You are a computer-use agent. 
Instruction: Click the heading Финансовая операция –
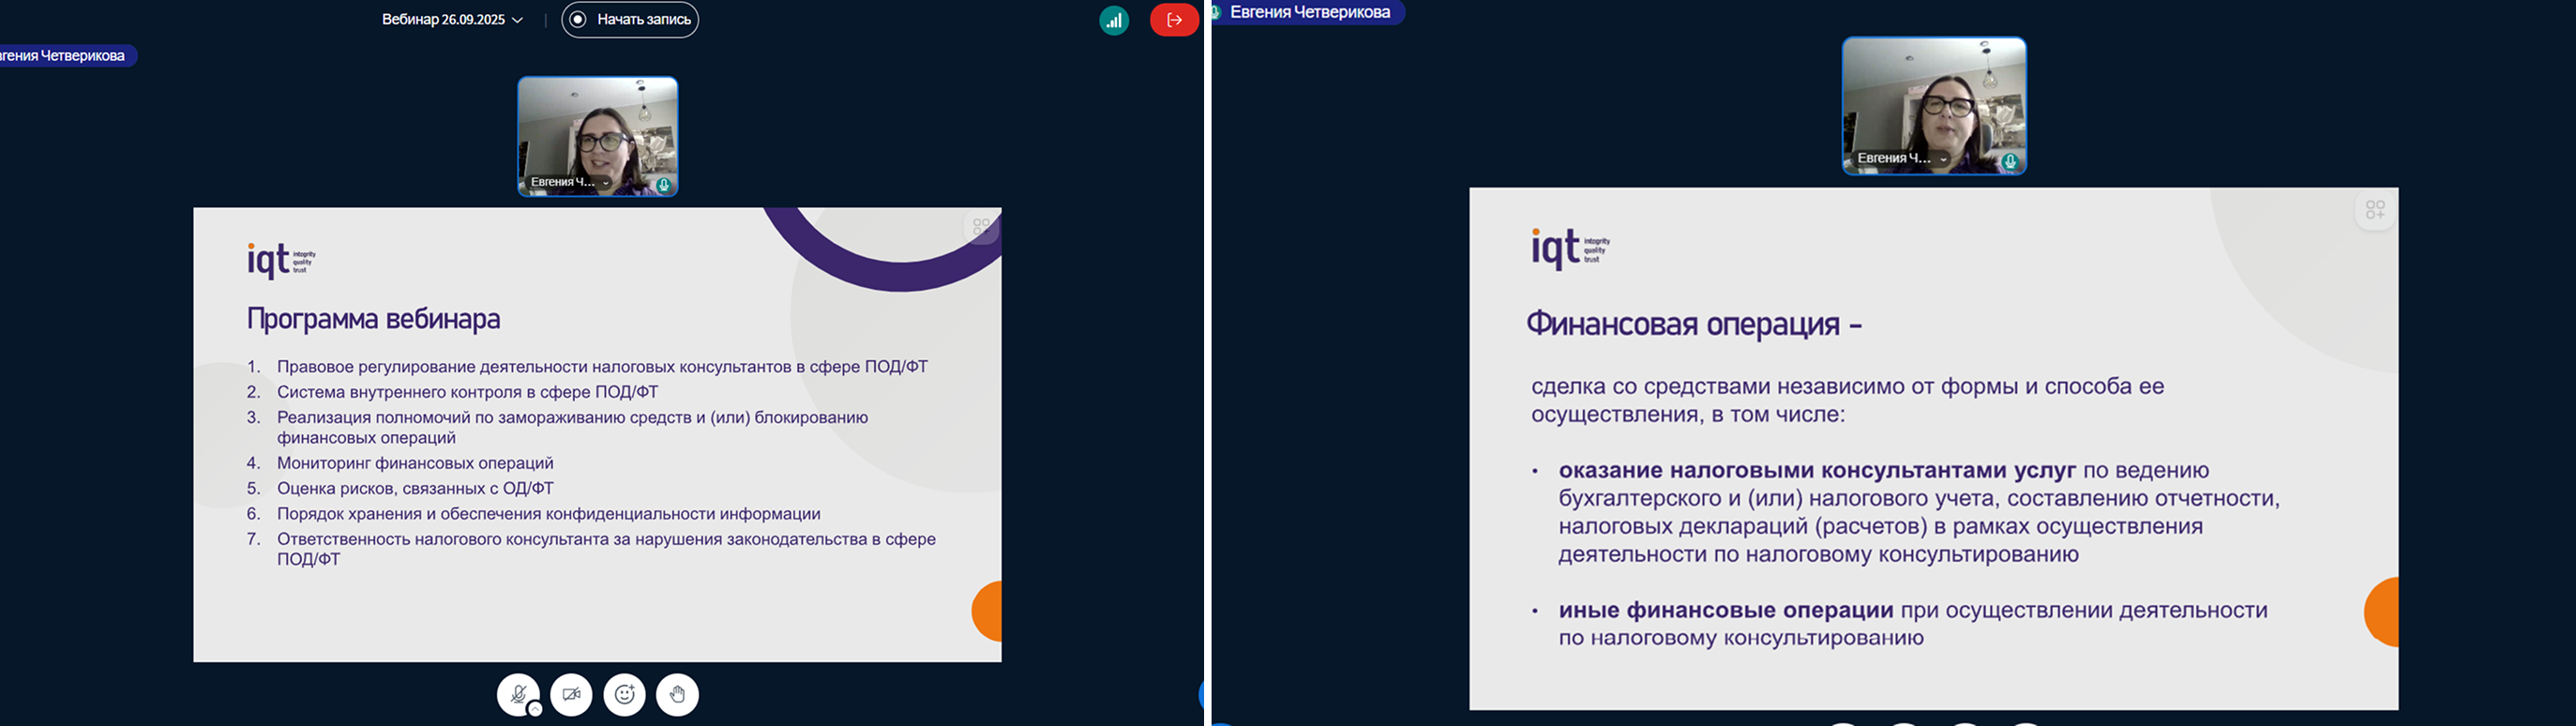tap(1694, 324)
